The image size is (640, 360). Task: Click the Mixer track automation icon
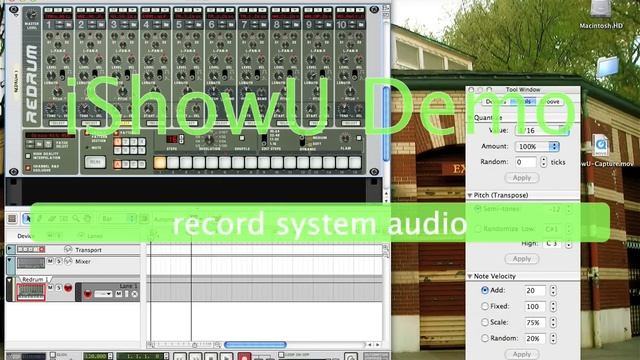[68, 261]
